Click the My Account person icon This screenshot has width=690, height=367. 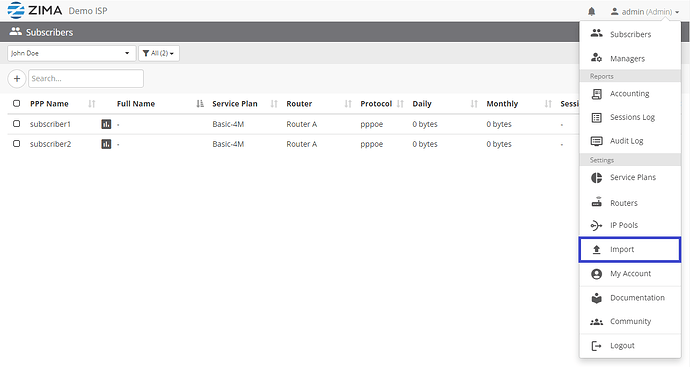click(x=596, y=274)
